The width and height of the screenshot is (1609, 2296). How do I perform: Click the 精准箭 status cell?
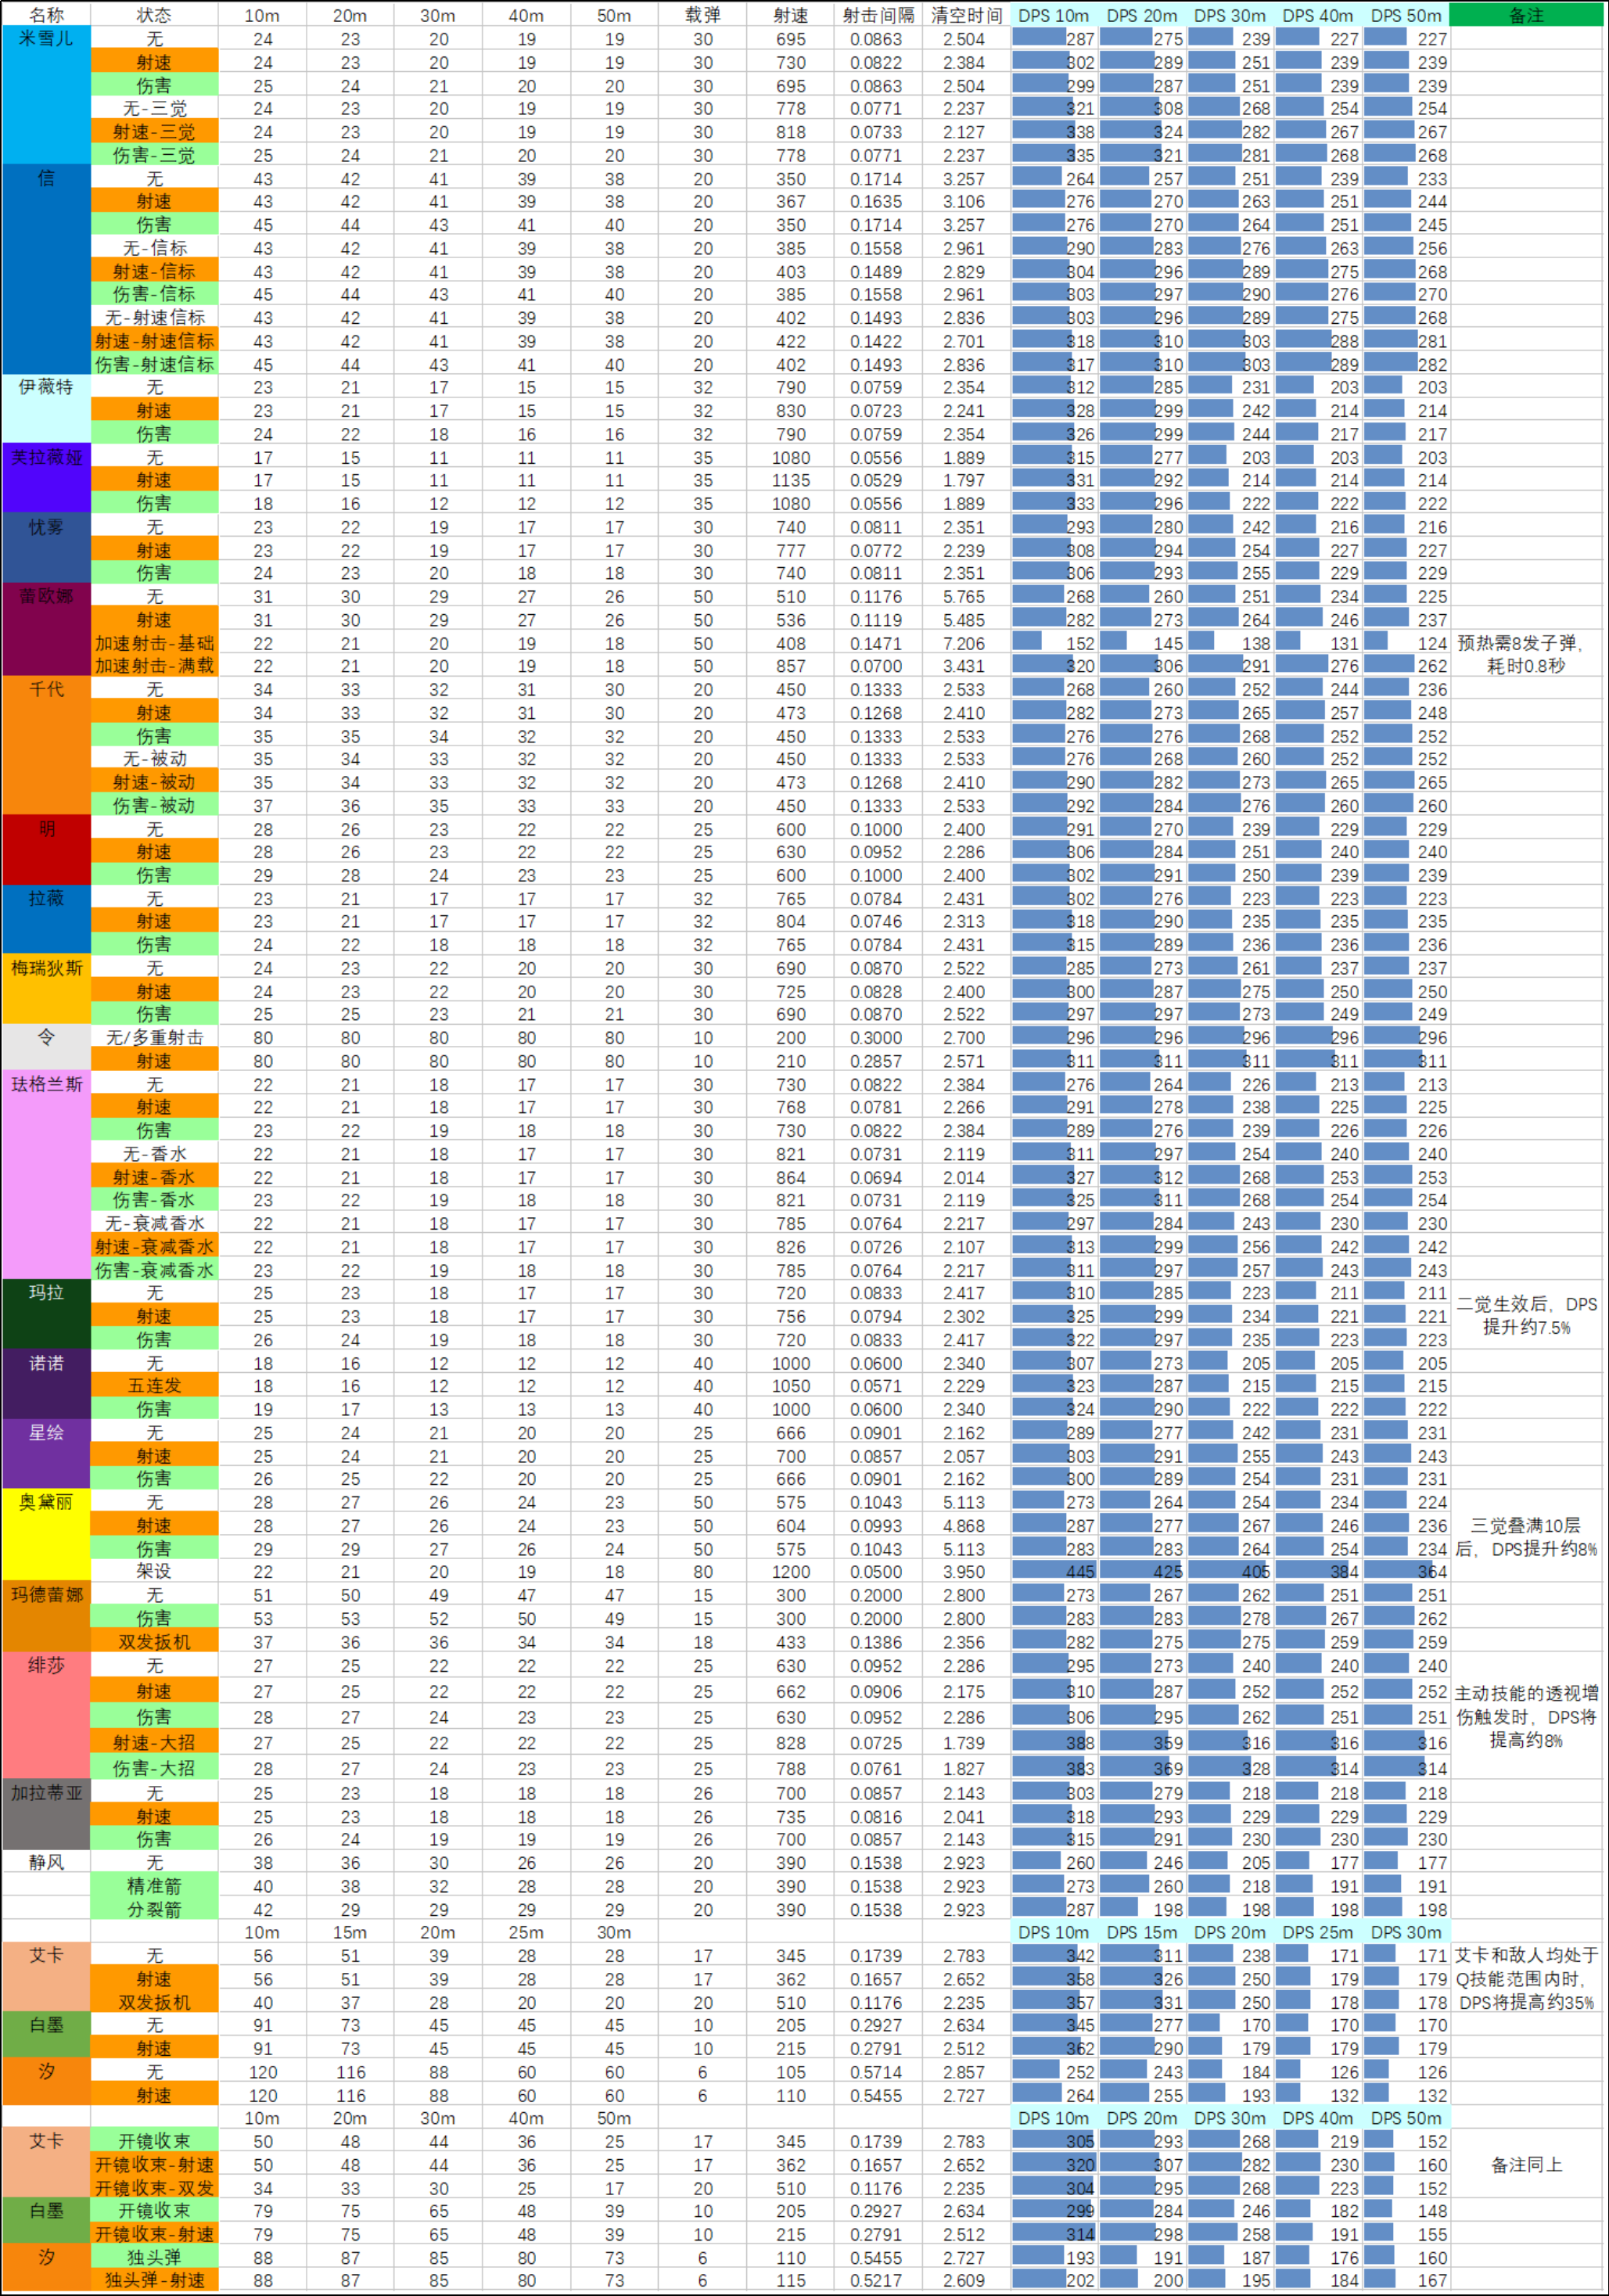tap(154, 1886)
